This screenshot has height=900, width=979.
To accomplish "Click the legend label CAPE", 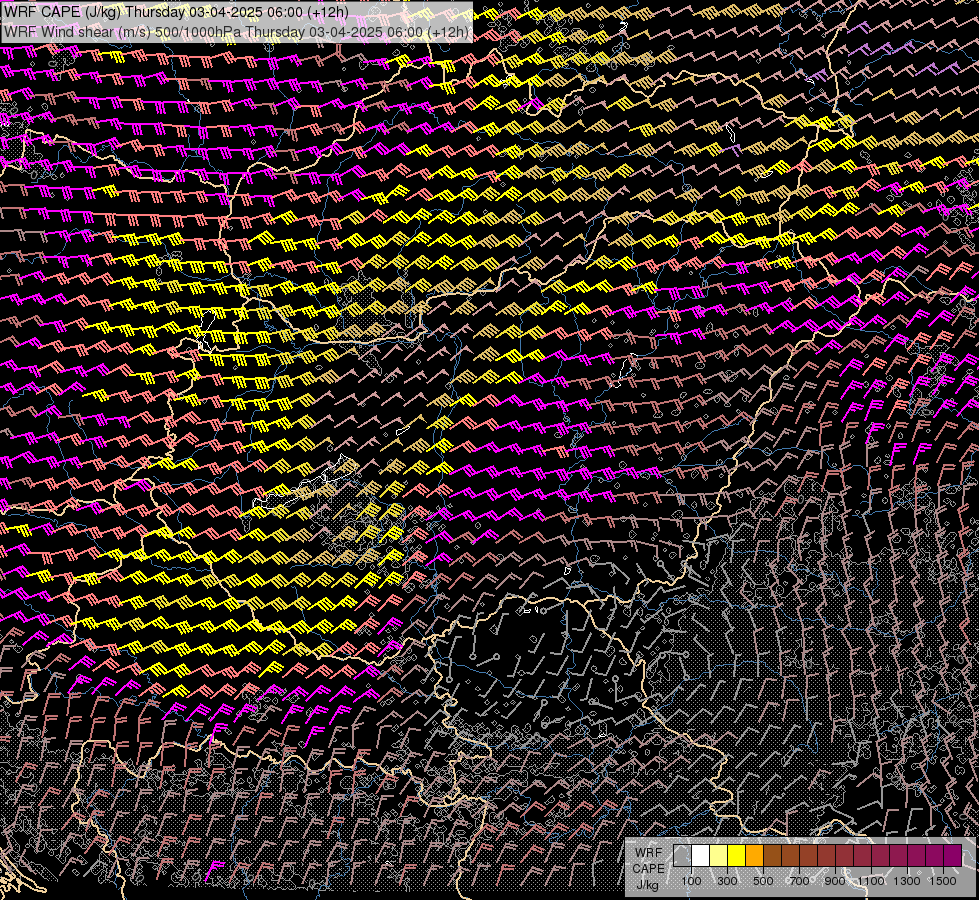I will click(x=648, y=869).
